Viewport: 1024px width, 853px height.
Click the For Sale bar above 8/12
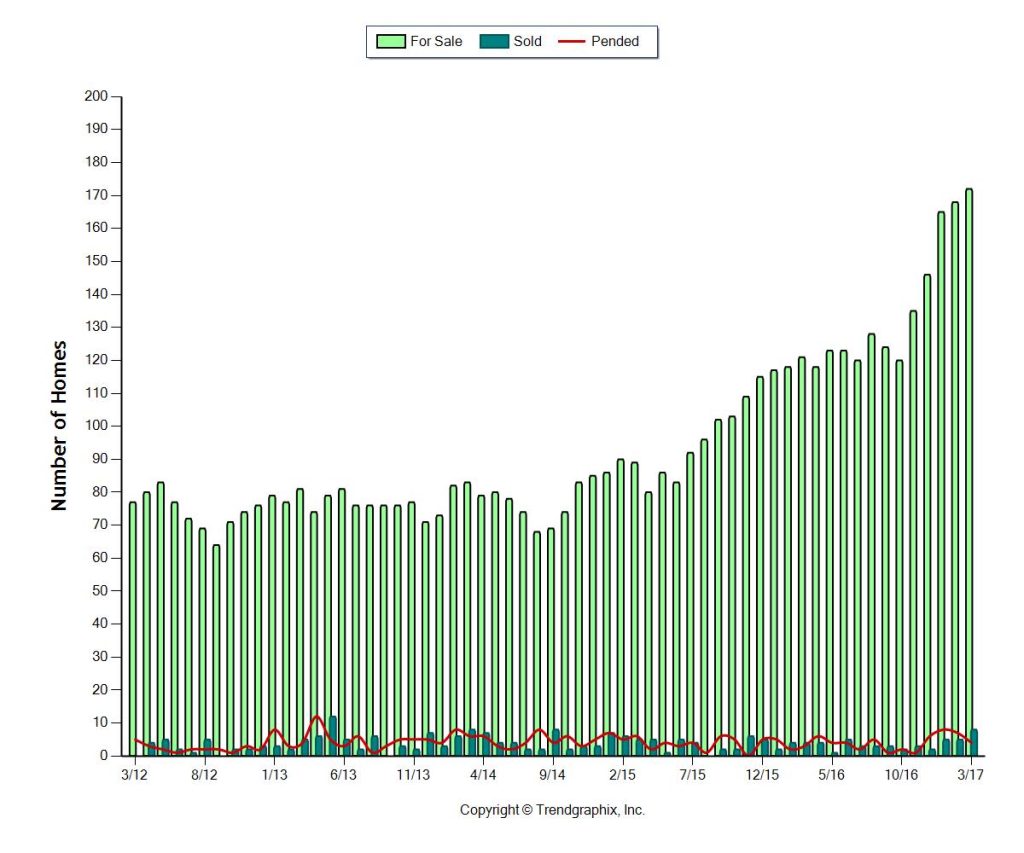coord(202,641)
